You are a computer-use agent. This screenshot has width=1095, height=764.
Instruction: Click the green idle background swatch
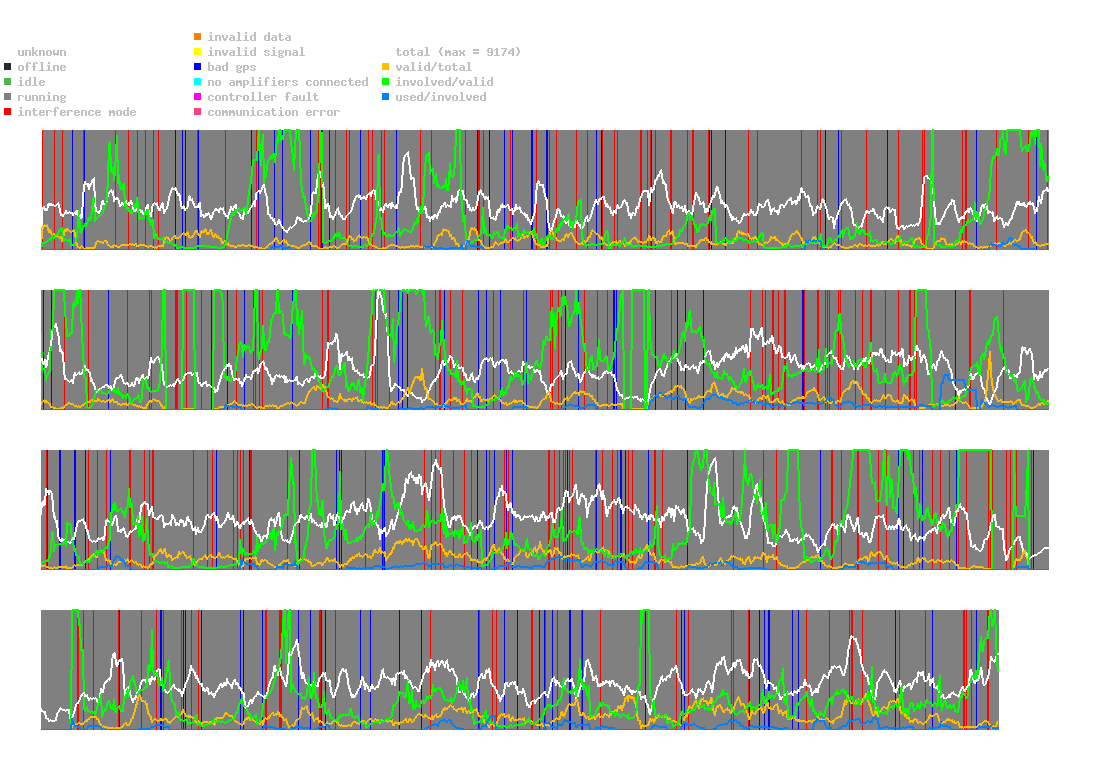(8, 82)
